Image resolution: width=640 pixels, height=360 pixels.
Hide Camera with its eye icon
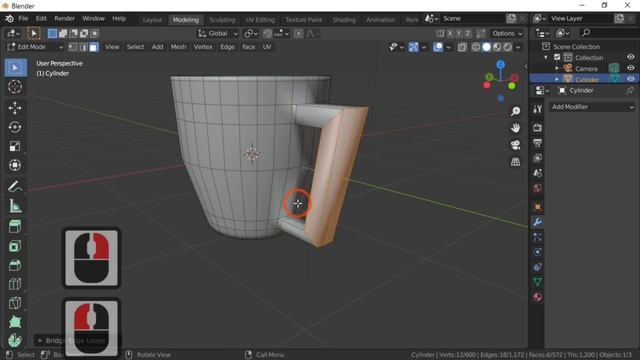[x=631, y=68]
